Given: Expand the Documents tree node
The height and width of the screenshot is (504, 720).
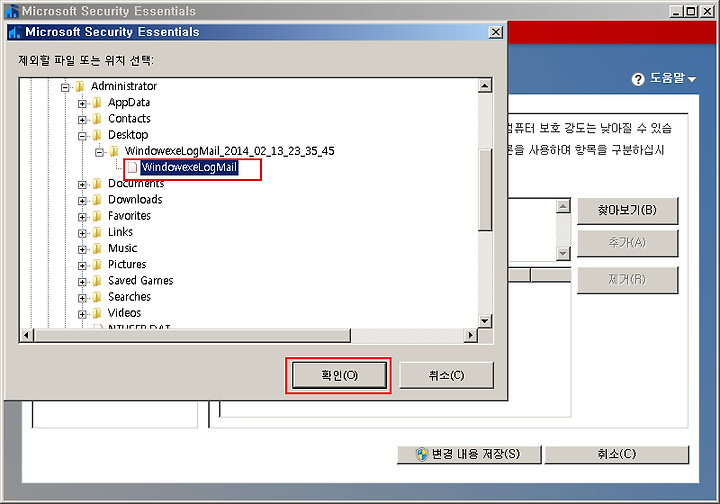Looking at the screenshot, I should point(82,185).
